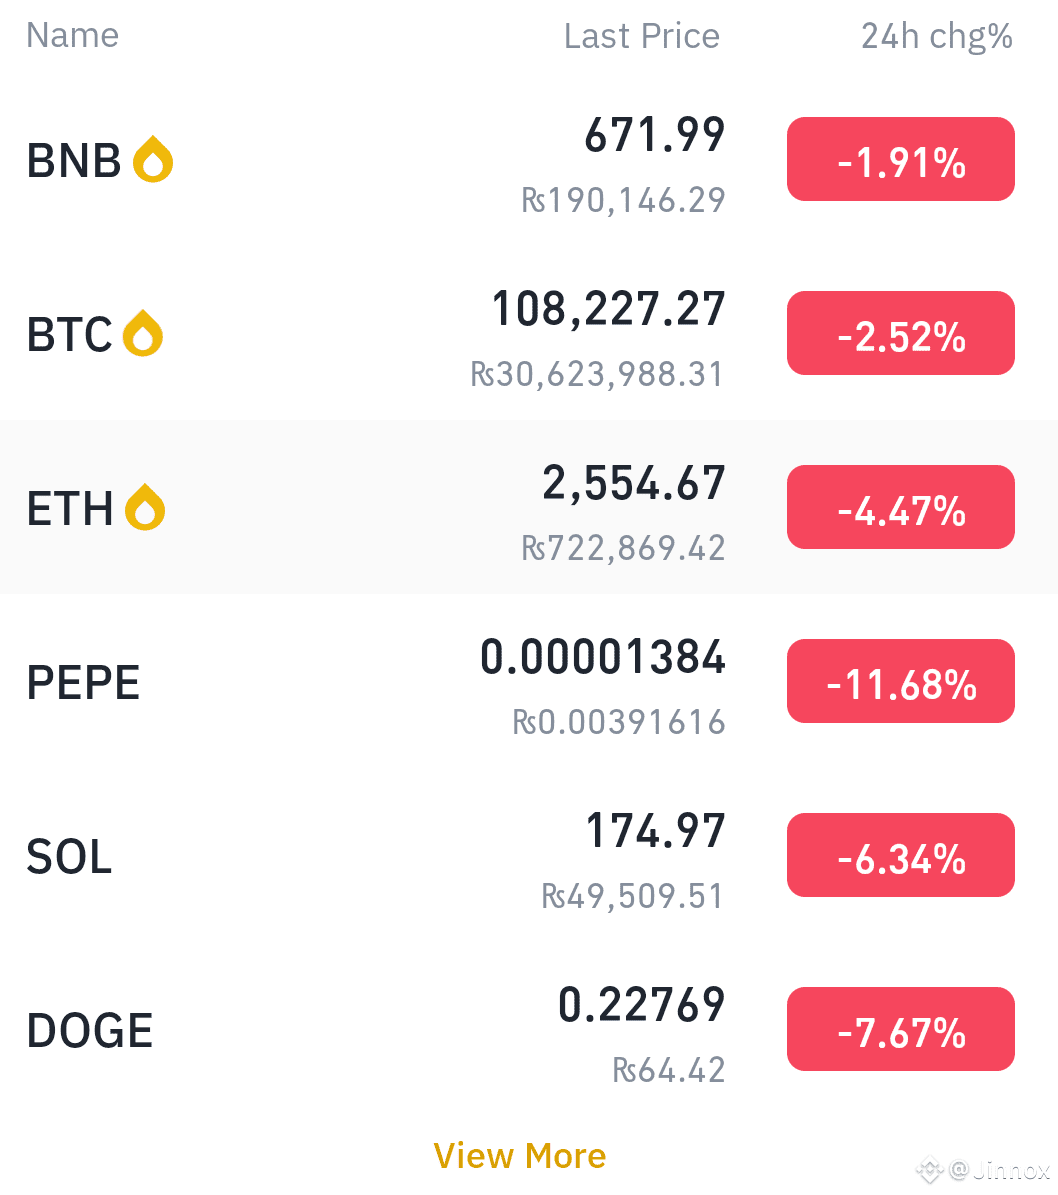Viewport: 1058px width, 1195px height.
Task: Open View More link
Action: (520, 1156)
